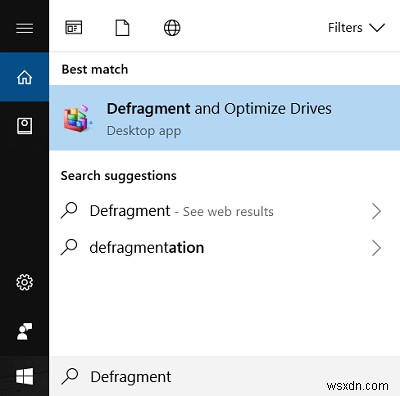The height and width of the screenshot is (396, 400).
Task: Select the Home icon in the sidebar
Action: coord(24,77)
